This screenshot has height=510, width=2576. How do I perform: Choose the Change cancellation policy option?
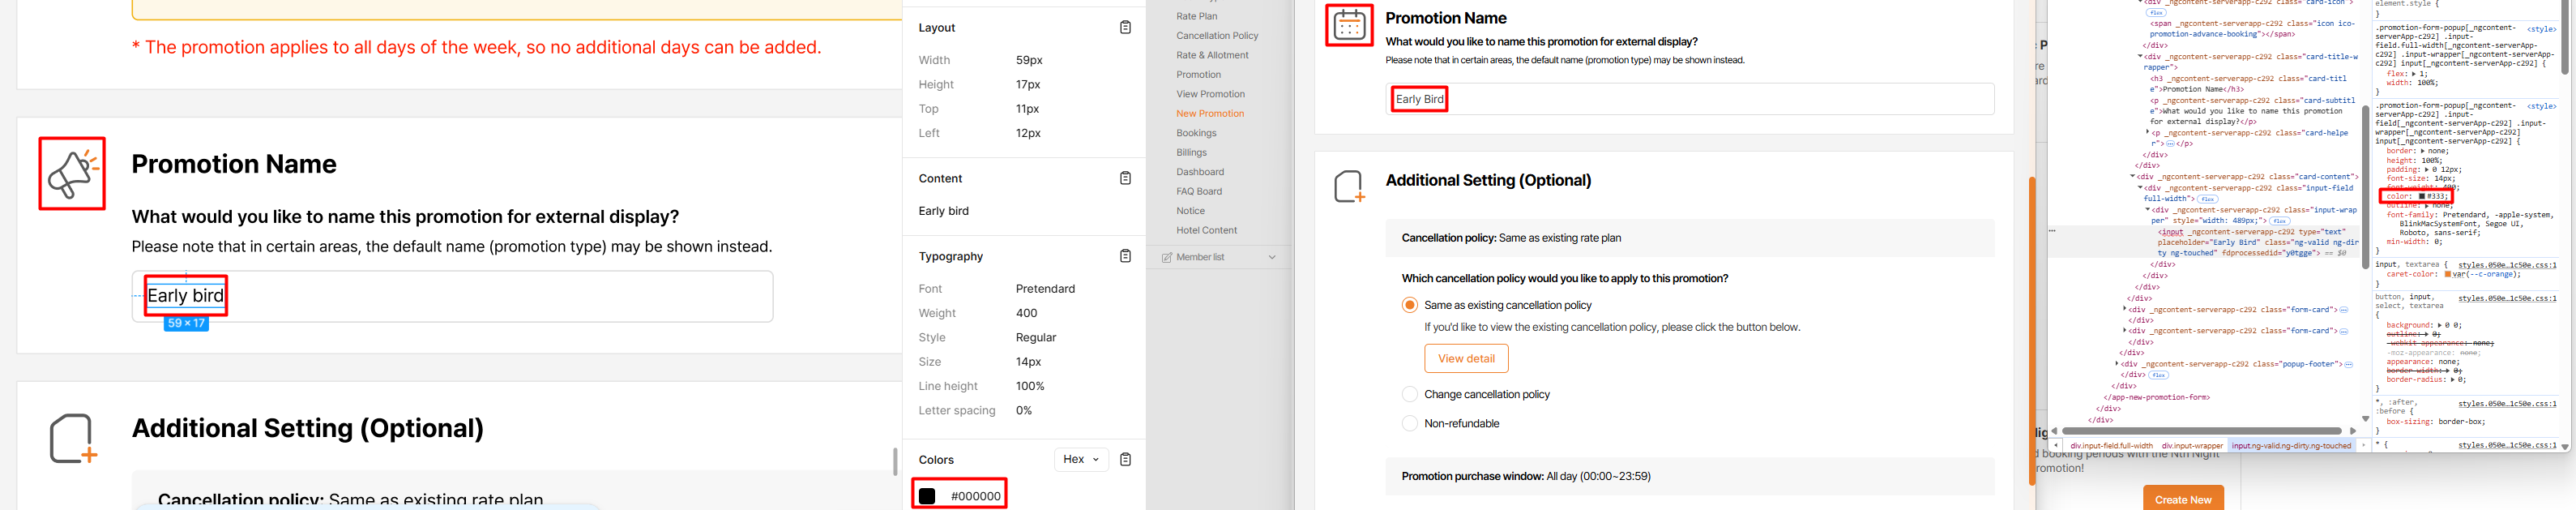click(1409, 394)
